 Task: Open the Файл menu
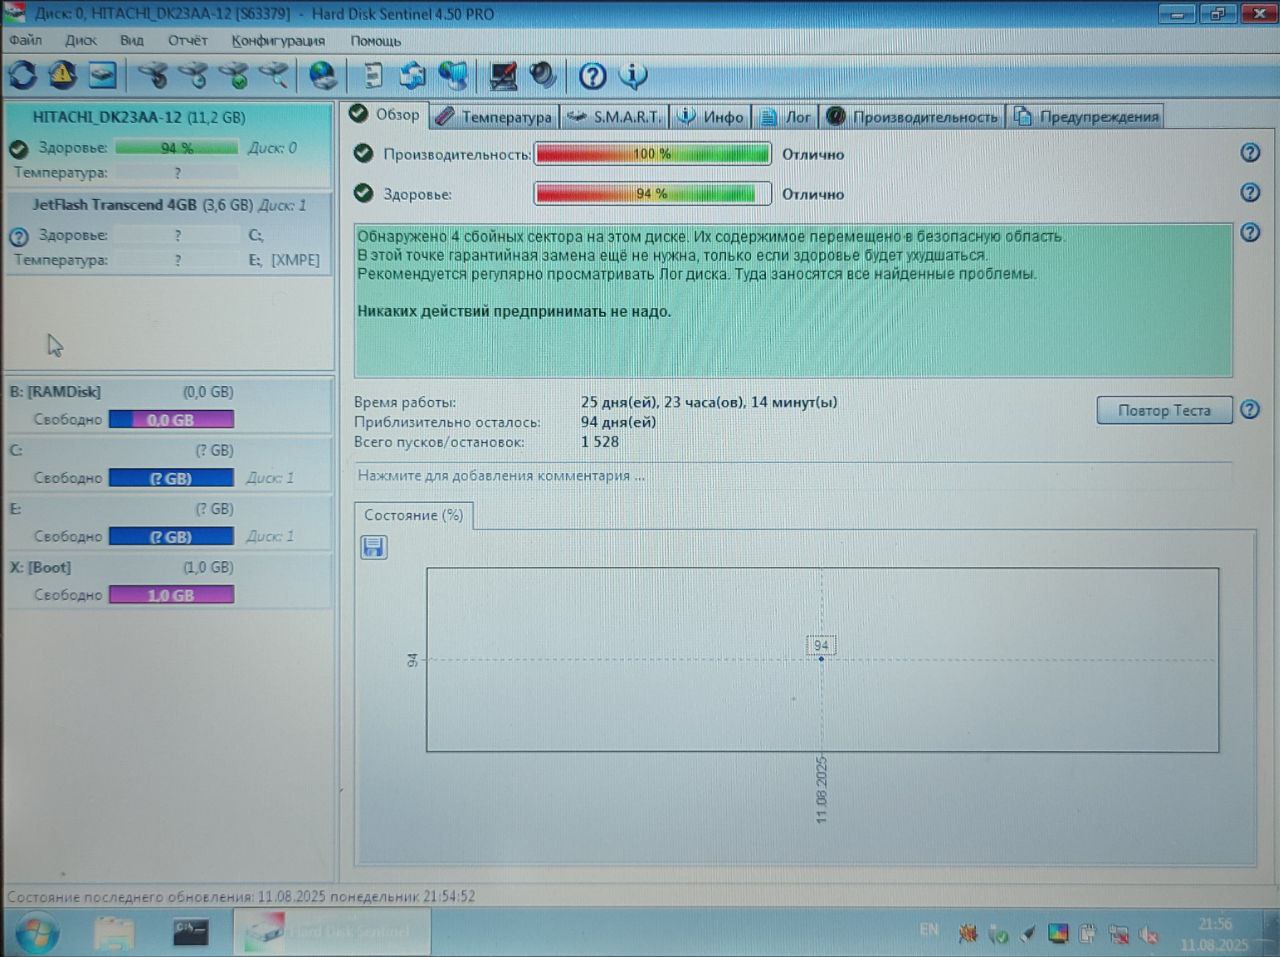(x=26, y=40)
